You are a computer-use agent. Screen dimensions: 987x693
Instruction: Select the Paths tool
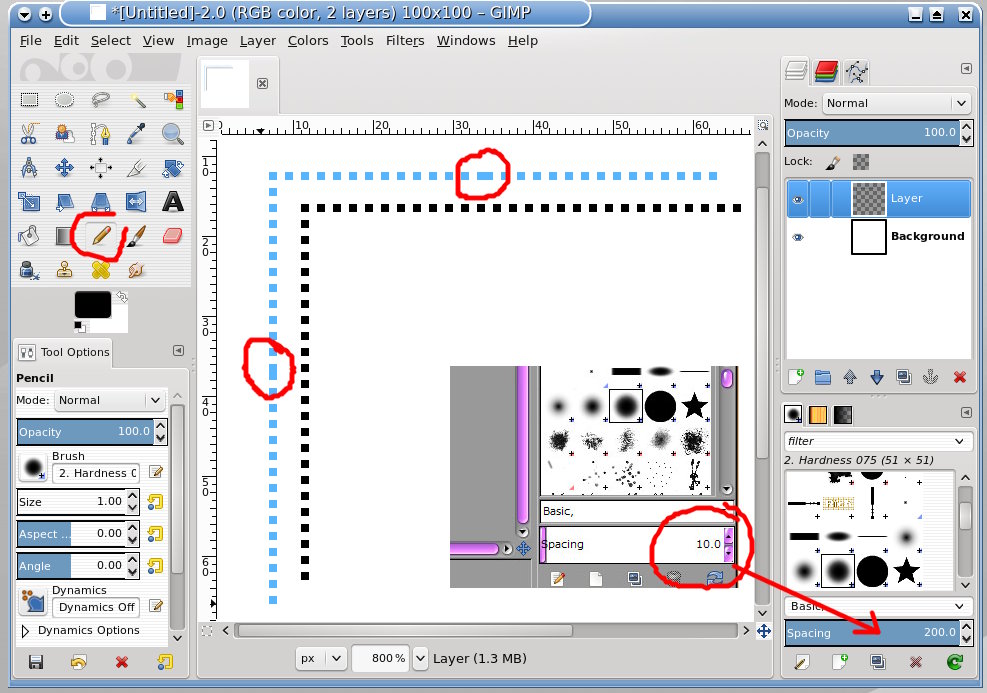[x=100, y=133]
